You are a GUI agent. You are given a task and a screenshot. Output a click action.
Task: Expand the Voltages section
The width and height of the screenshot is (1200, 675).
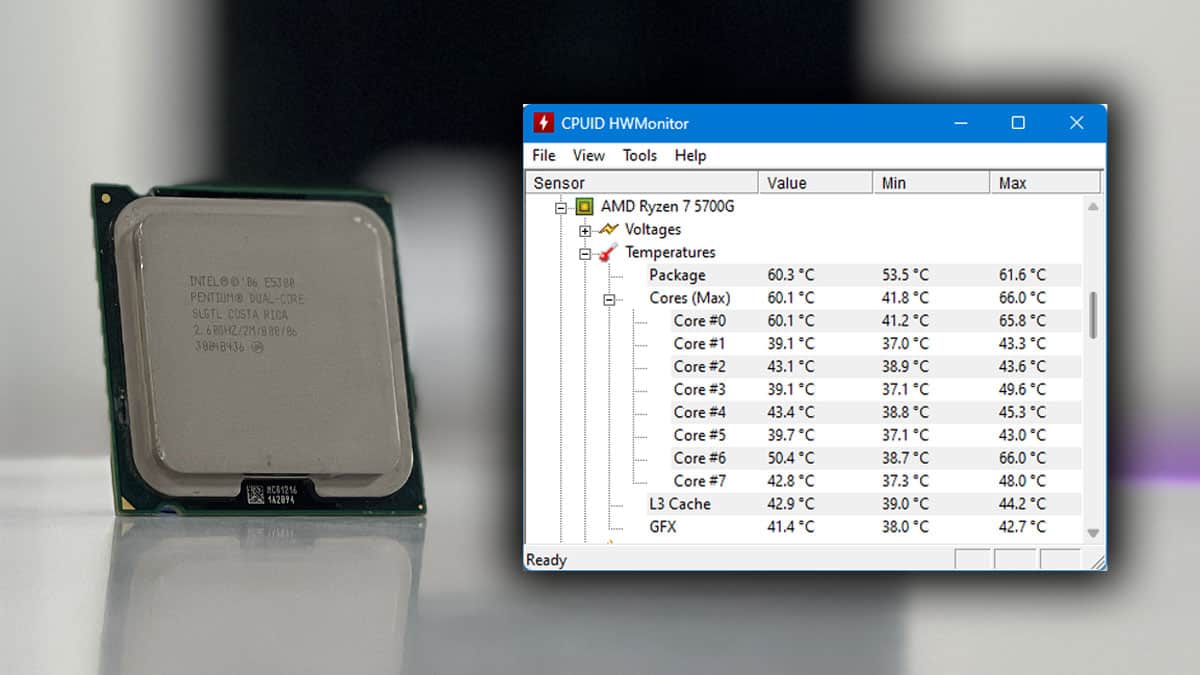[586, 229]
